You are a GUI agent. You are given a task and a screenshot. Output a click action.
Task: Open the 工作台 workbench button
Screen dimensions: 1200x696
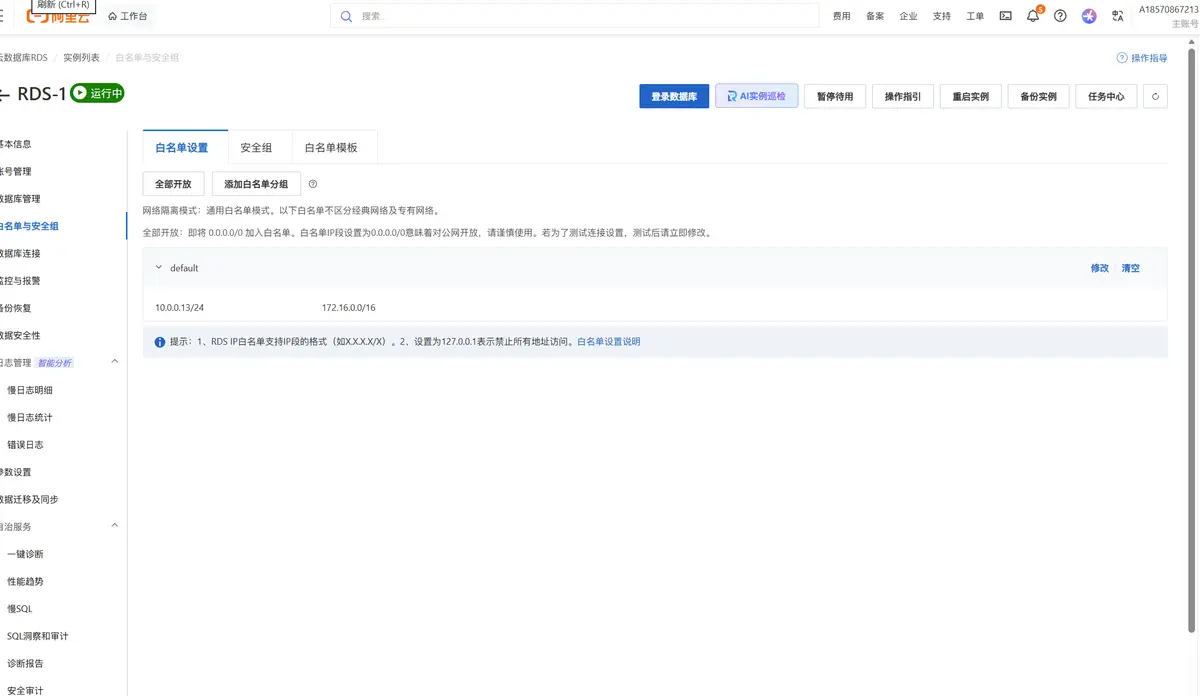tap(127, 16)
